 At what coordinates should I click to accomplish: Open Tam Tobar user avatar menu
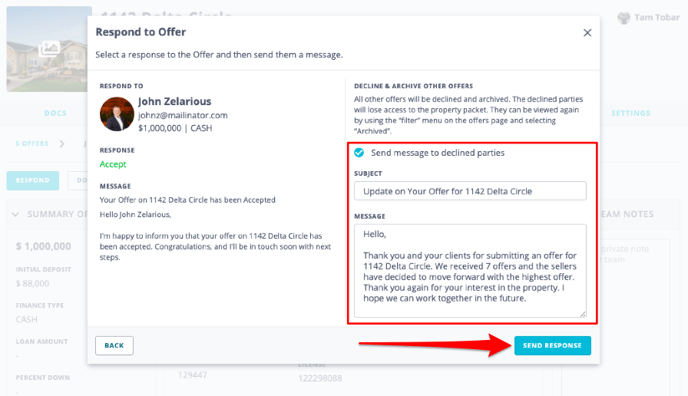[x=624, y=18]
